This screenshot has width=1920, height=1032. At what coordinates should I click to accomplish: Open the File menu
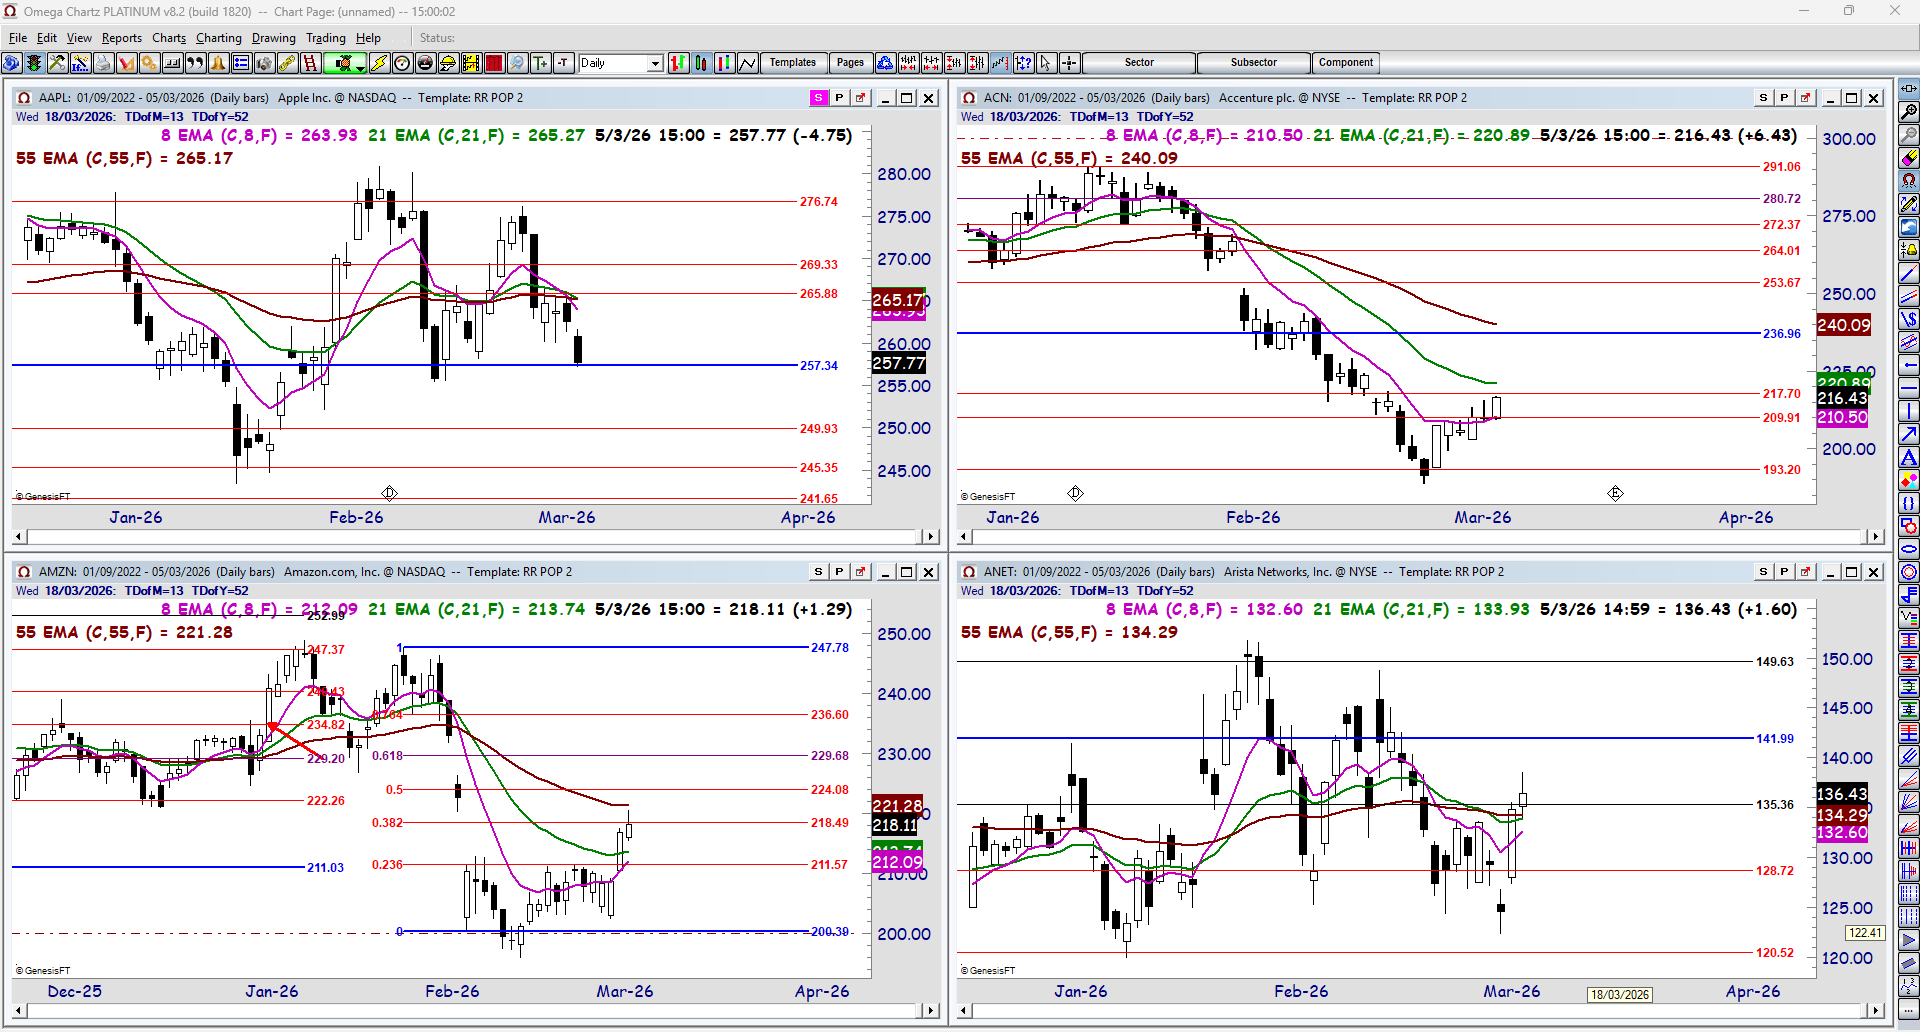[18, 38]
